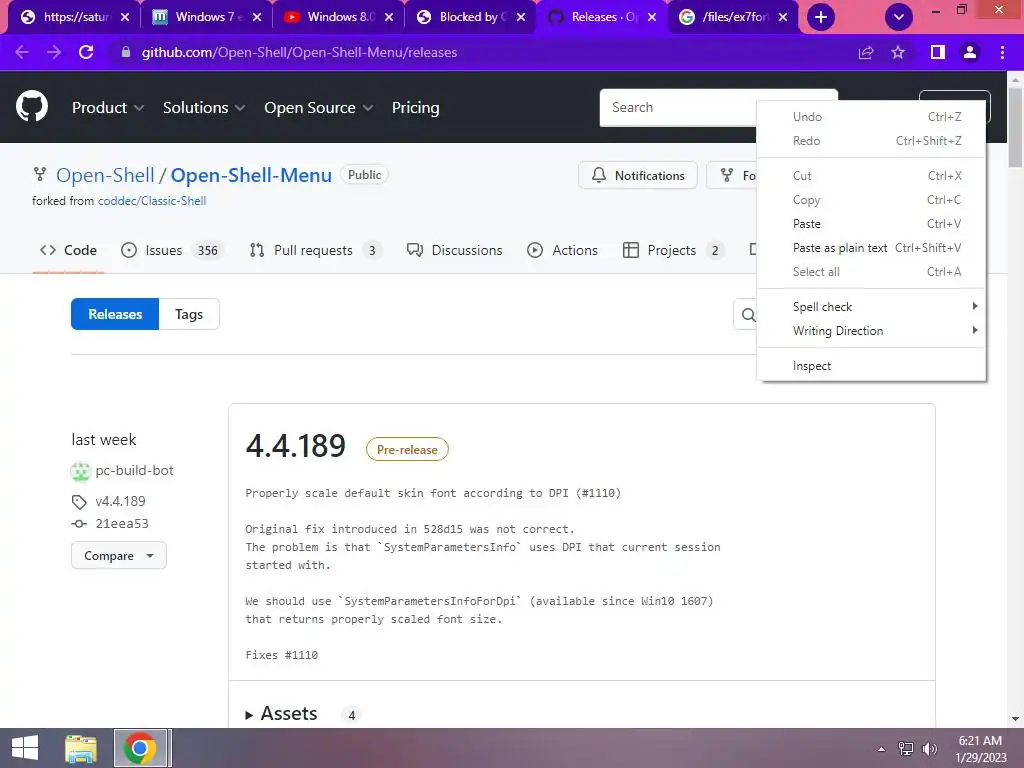
Task: Close the Windows 8.0 YouTube tab
Action: [389, 17]
